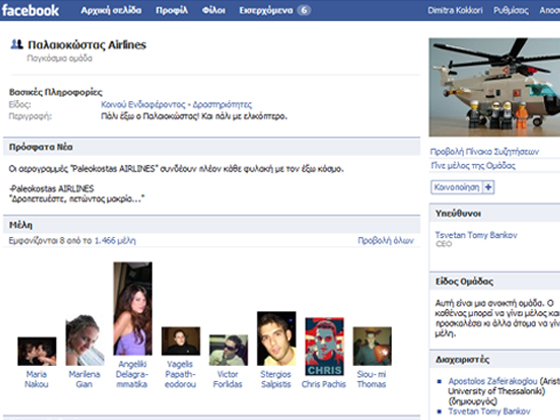
Task: Click the 1.466 μέλη members count link
Action: [115, 241]
